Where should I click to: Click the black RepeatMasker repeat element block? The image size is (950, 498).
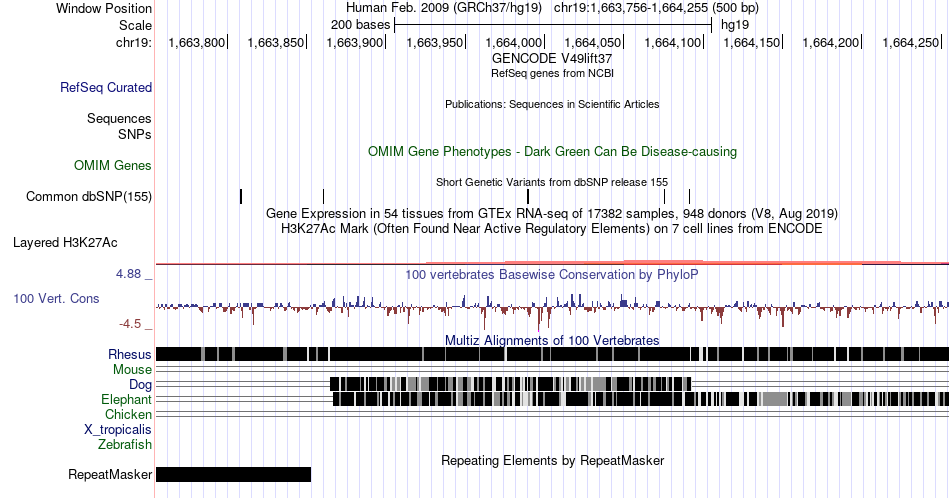pos(233,474)
